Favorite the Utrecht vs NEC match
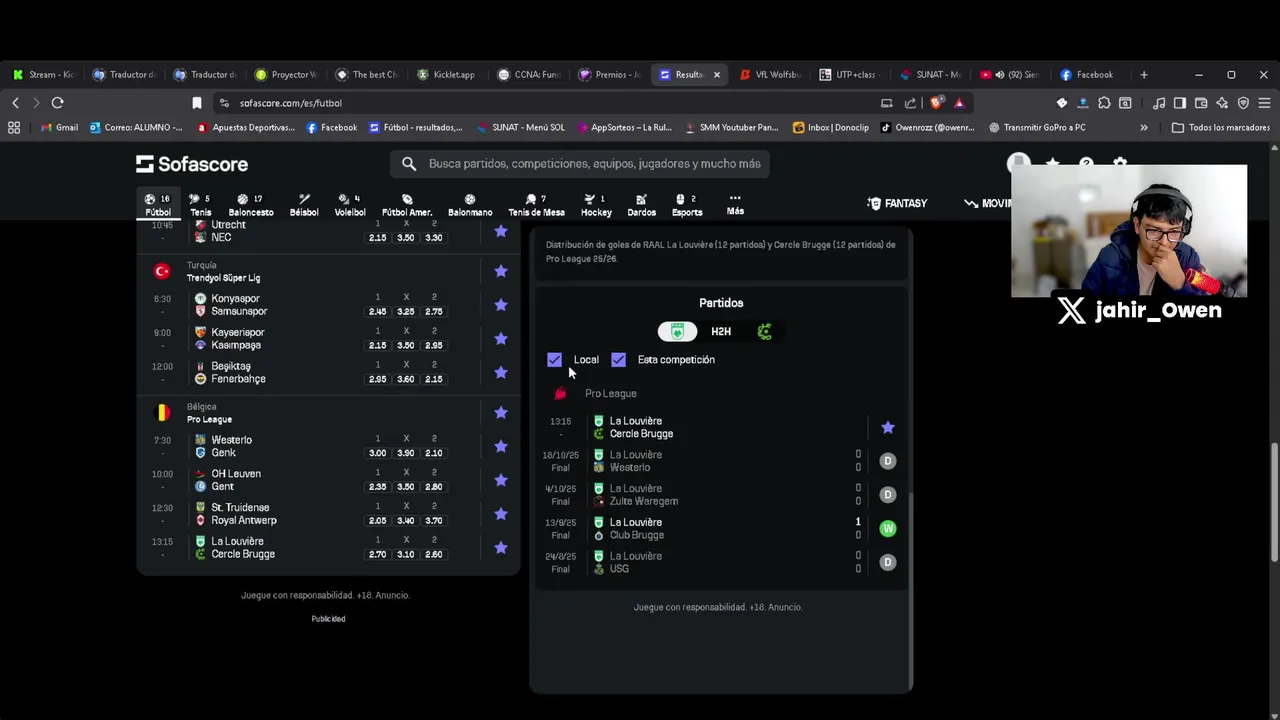 [x=501, y=231]
